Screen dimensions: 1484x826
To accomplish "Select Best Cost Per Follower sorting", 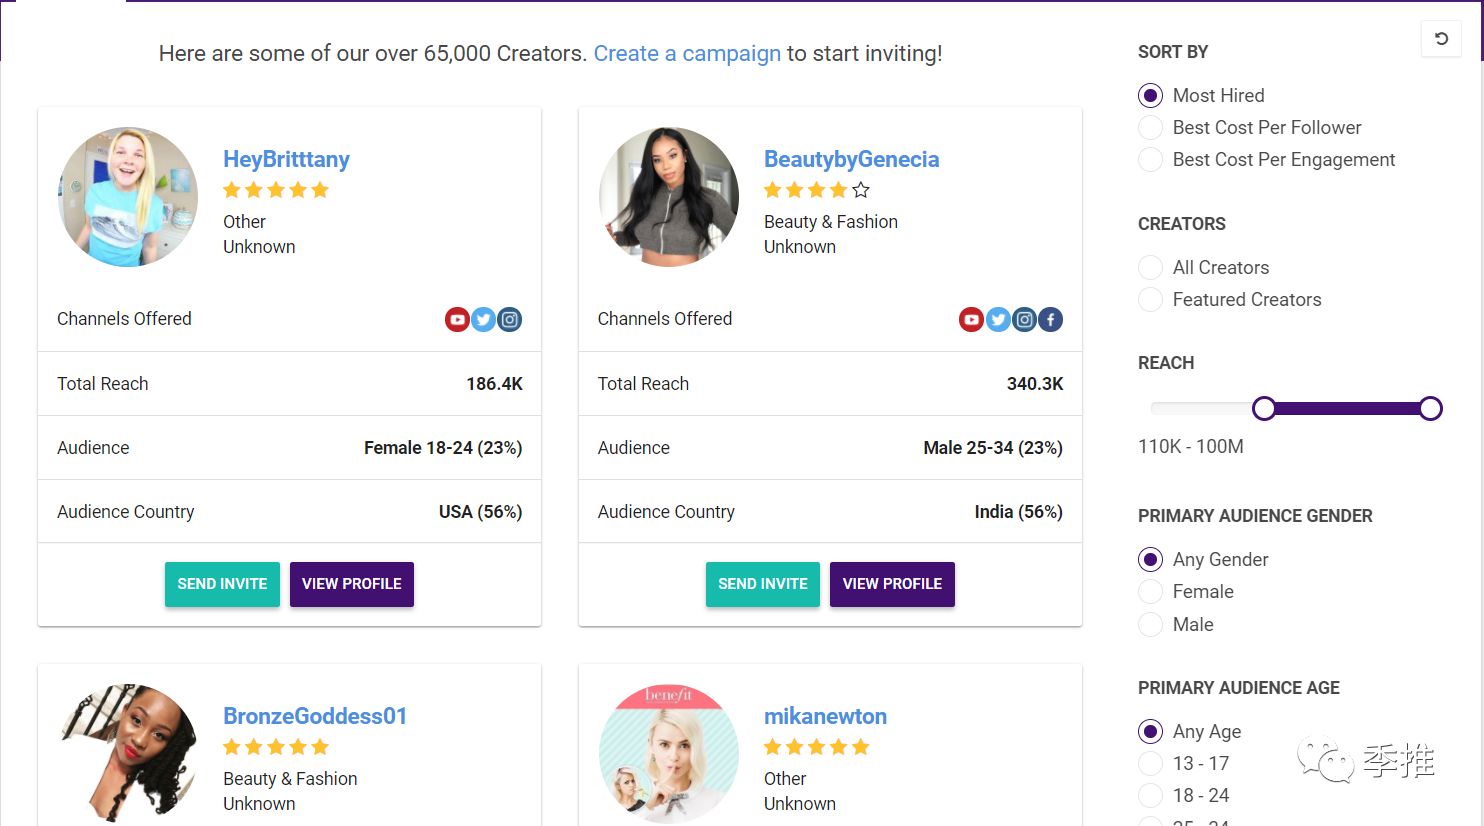I will 1151,128.
